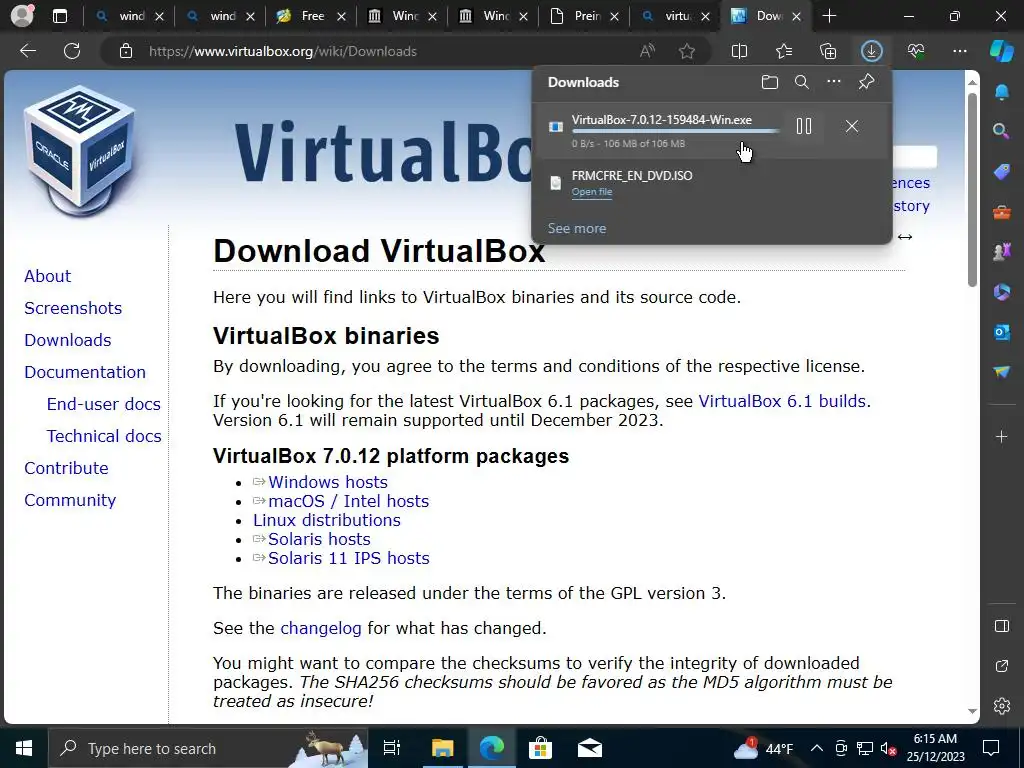The width and height of the screenshot is (1024, 768).
Task: Open downloads folder icon in Downloads panel
Action: click(x=770, y=82)
